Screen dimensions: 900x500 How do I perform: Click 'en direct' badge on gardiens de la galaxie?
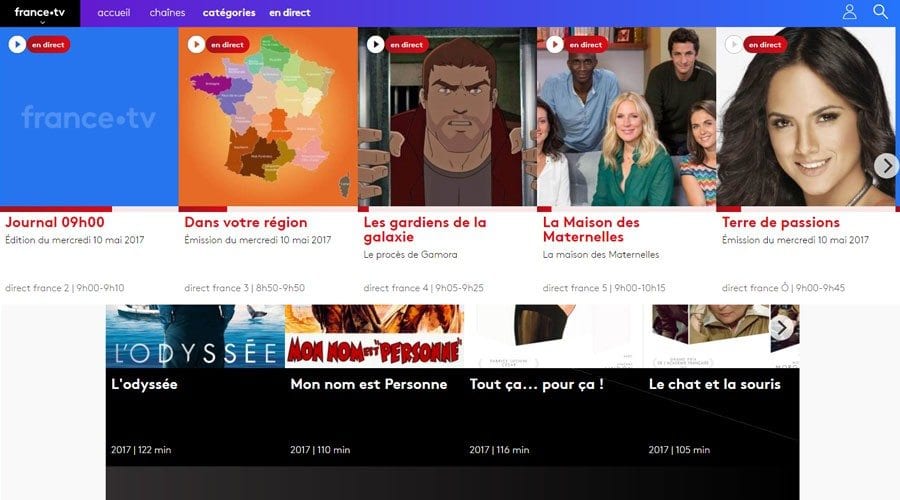click(x=406, y=44)
